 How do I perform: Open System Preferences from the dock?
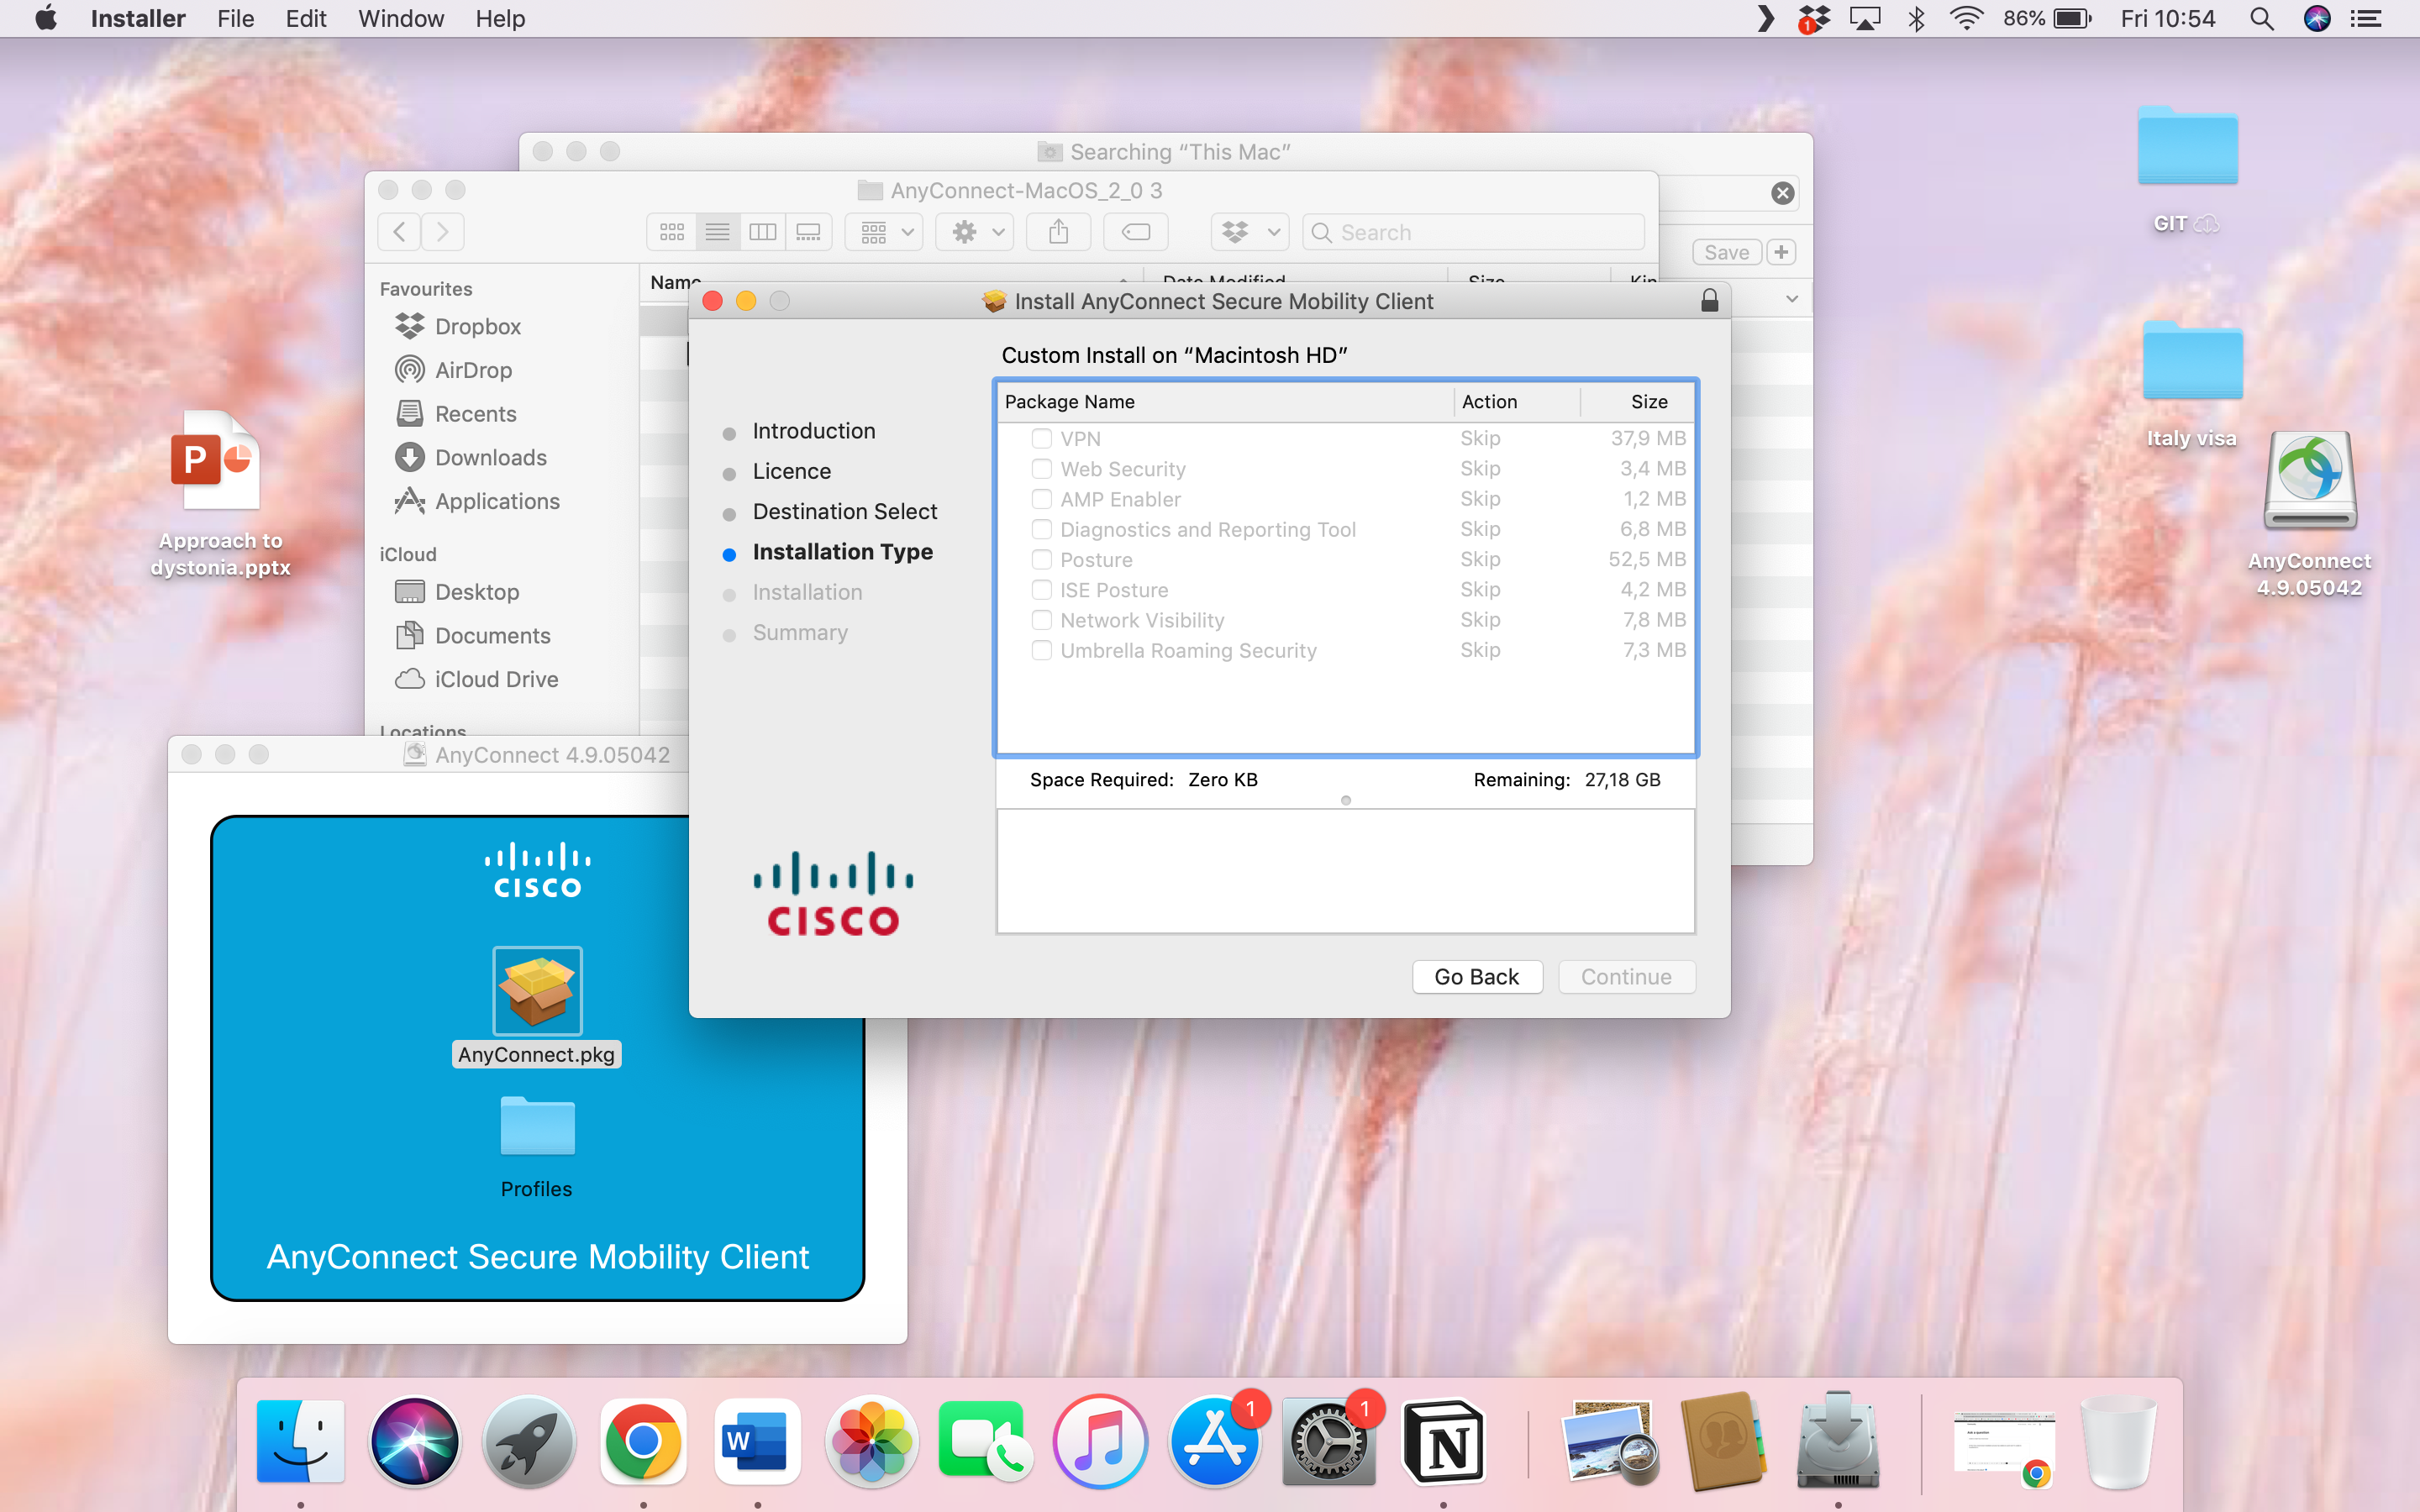point(1328,1443)
